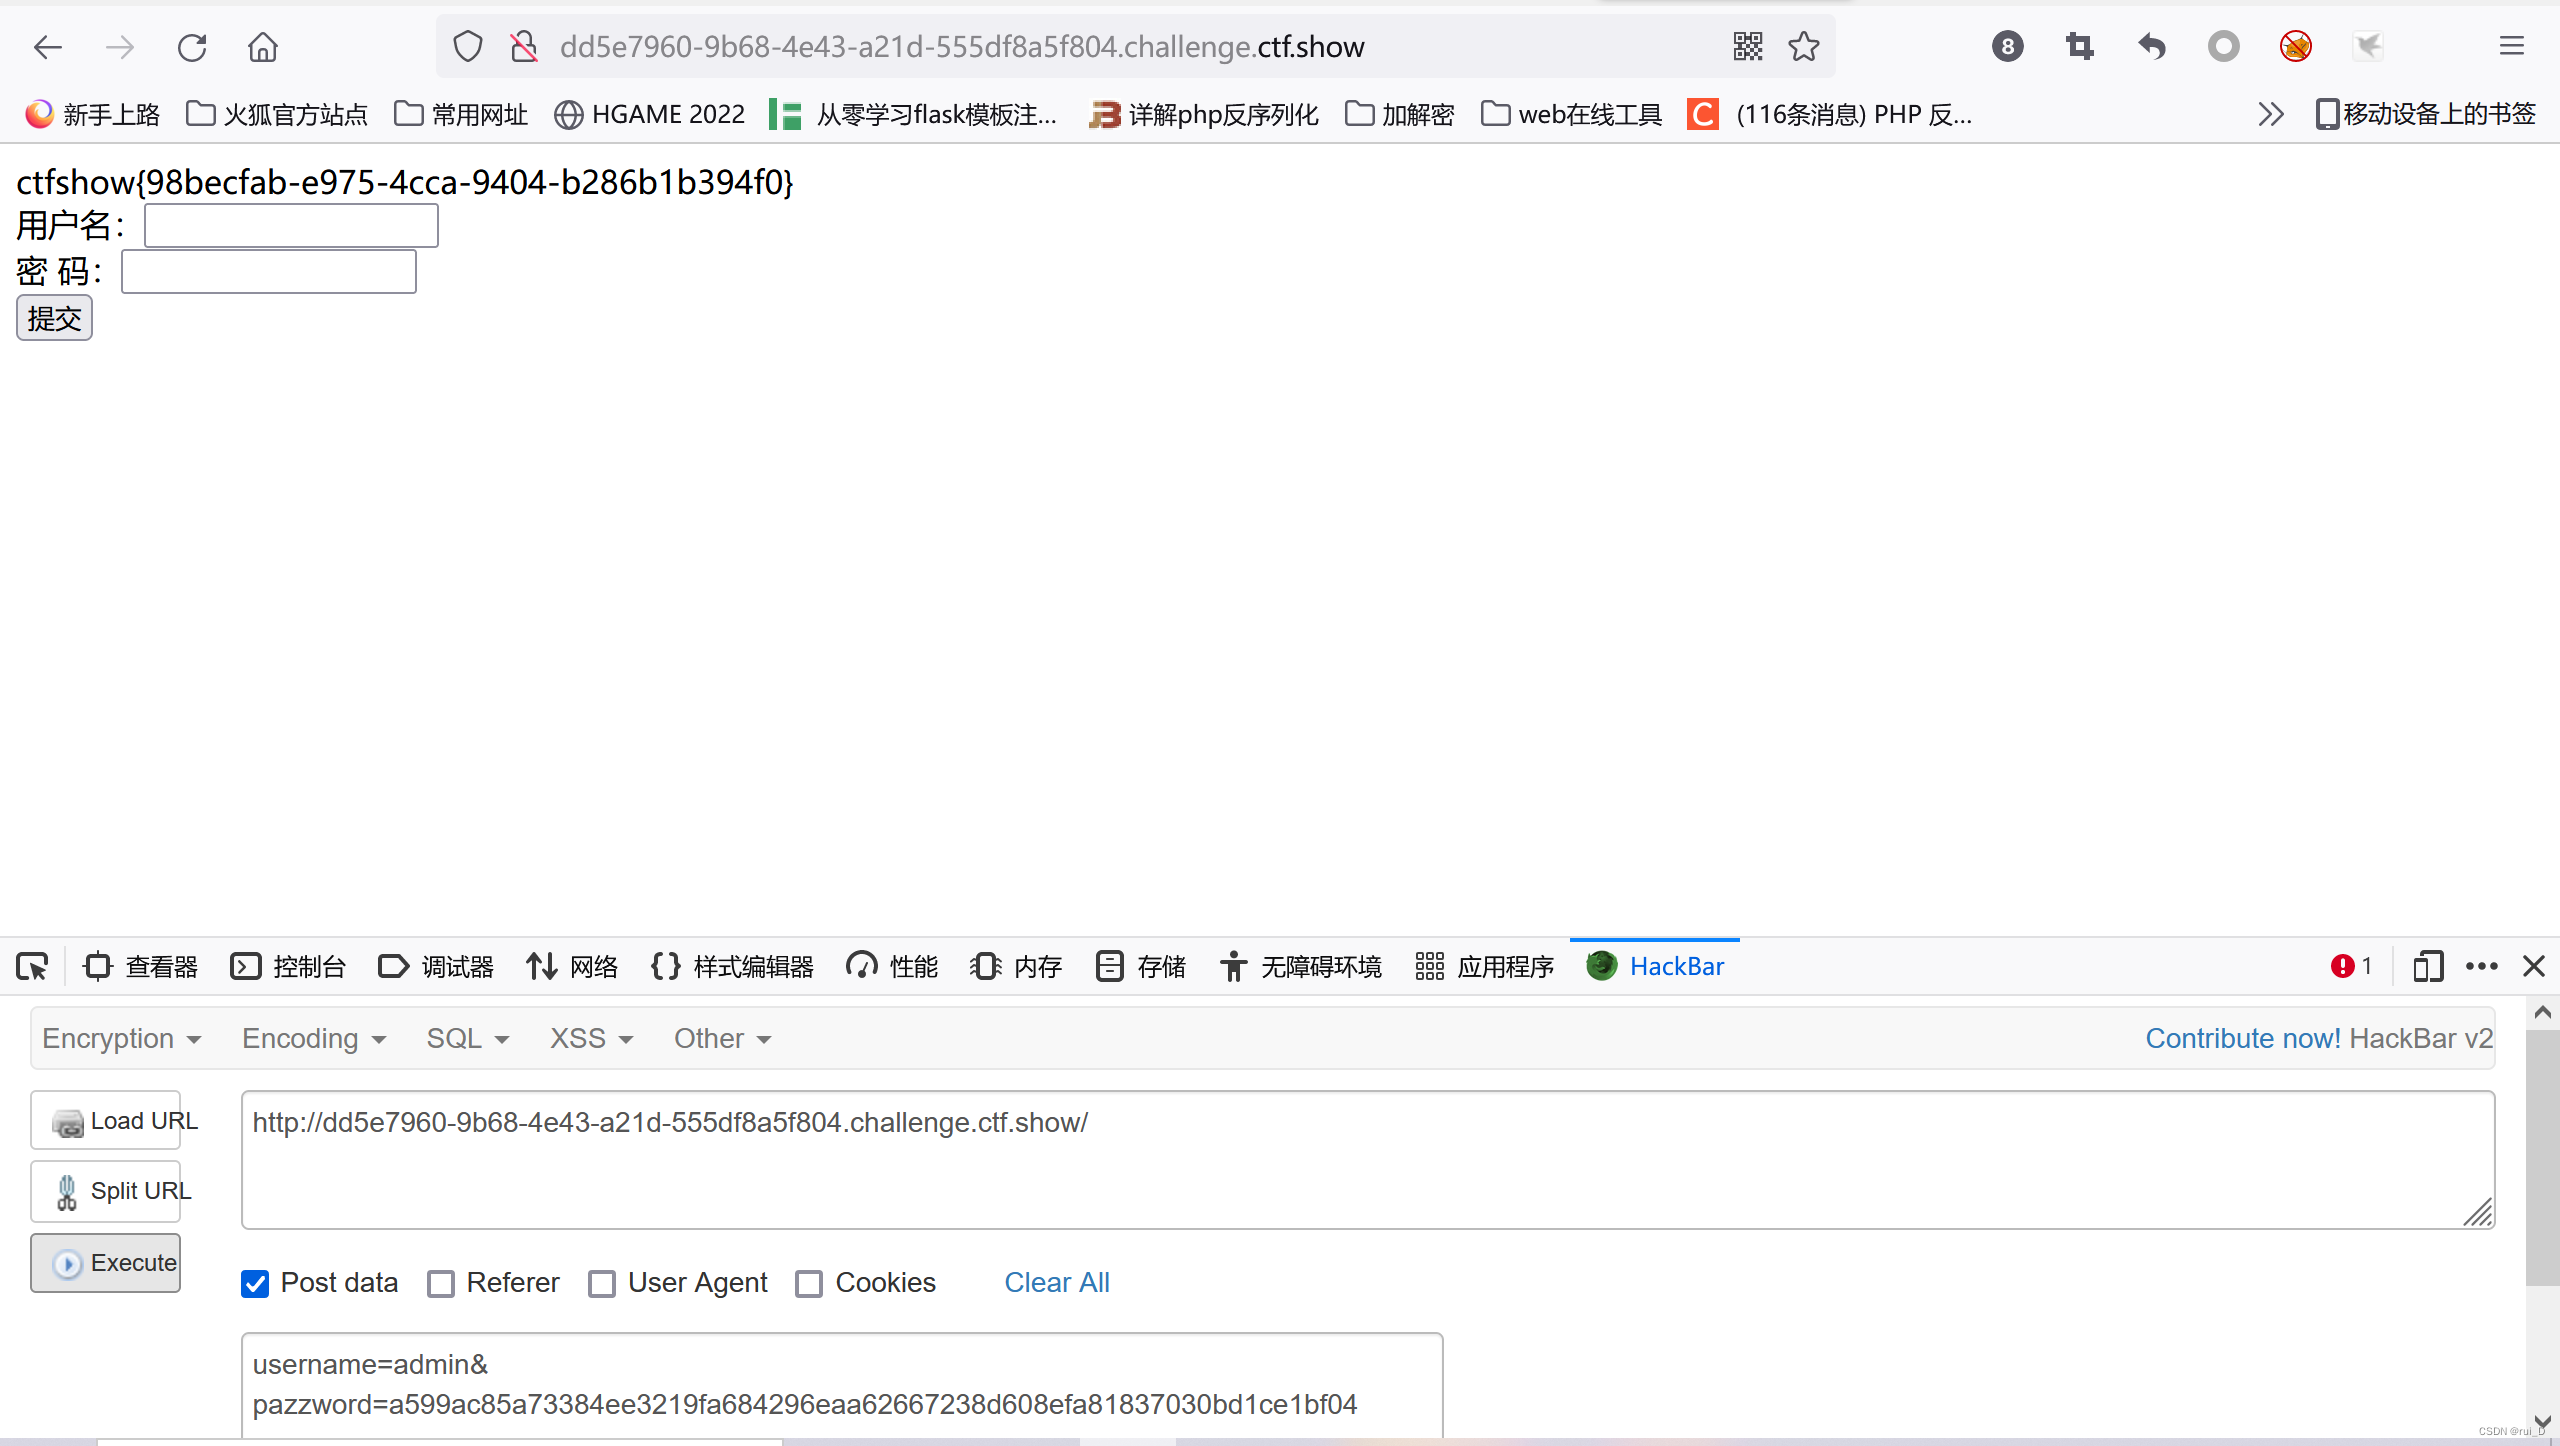Image resolution: width=2560 pixels, height=1446 pixels.
Task: Click the Execute button
Action: click(111, 1260)
